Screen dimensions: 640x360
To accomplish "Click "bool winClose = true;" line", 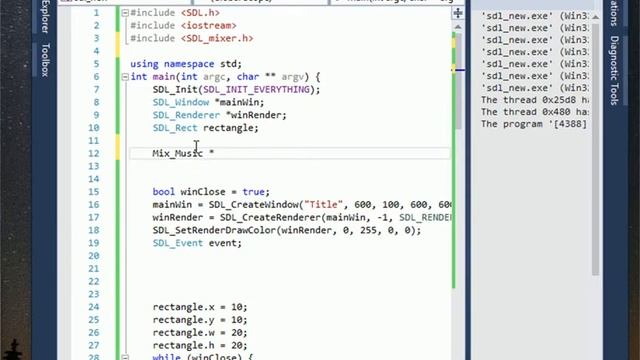I will pos(211,192).
